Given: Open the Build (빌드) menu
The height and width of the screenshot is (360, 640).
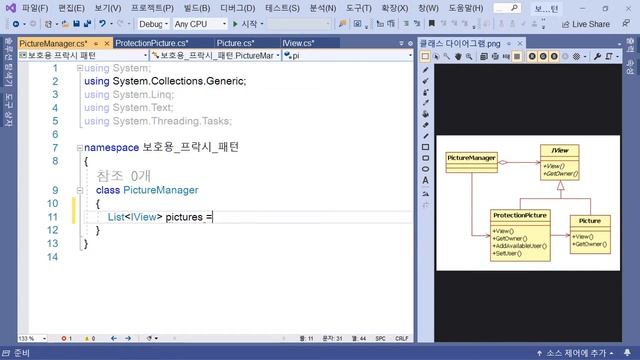Looking at the screenshot, I should pos(197,8).
